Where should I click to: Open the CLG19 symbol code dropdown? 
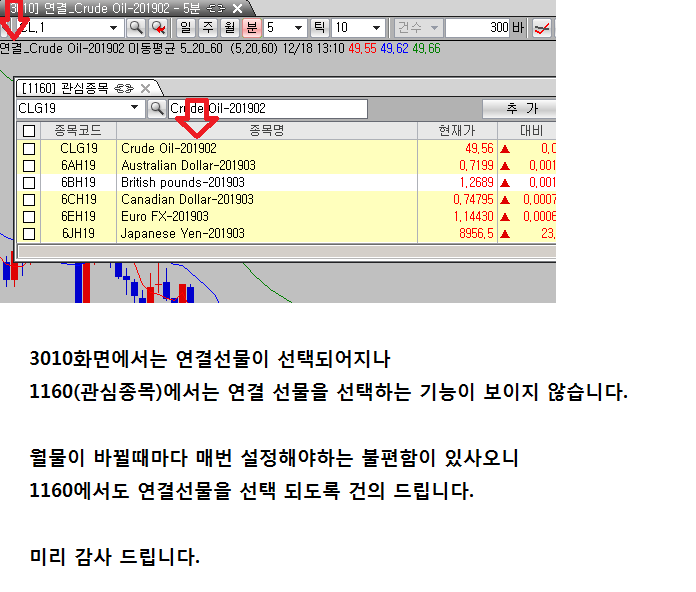click(x=136, y=108)
